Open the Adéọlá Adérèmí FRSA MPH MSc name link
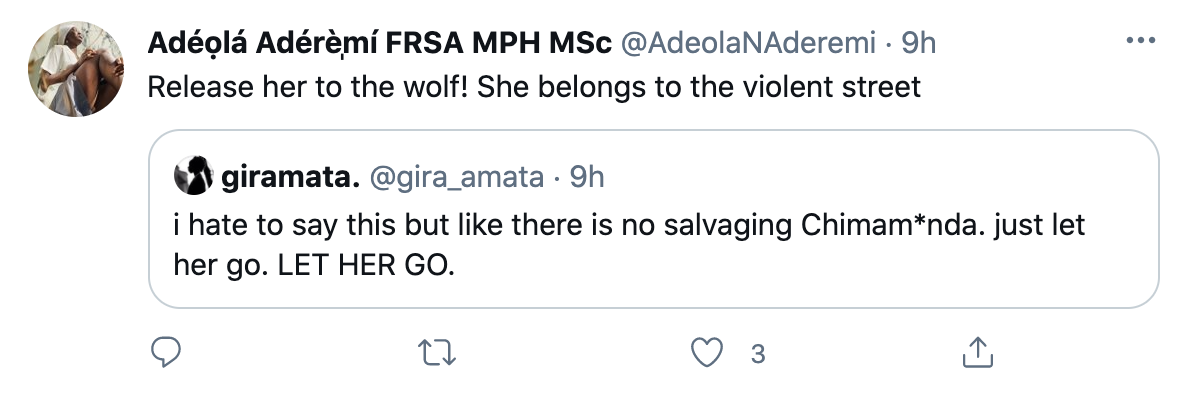 pyautogui.click(x=379, y=43)
